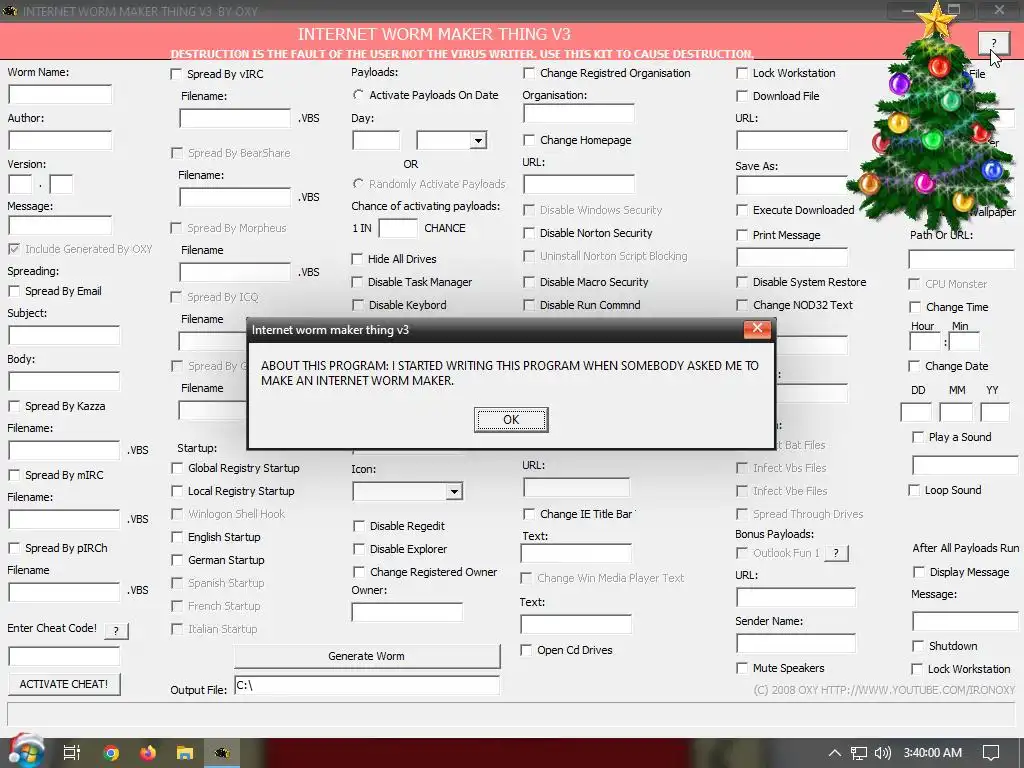Open File Explorer from the taskbar
Screen dimensions: 1024x768
click(x=185, y=753)
